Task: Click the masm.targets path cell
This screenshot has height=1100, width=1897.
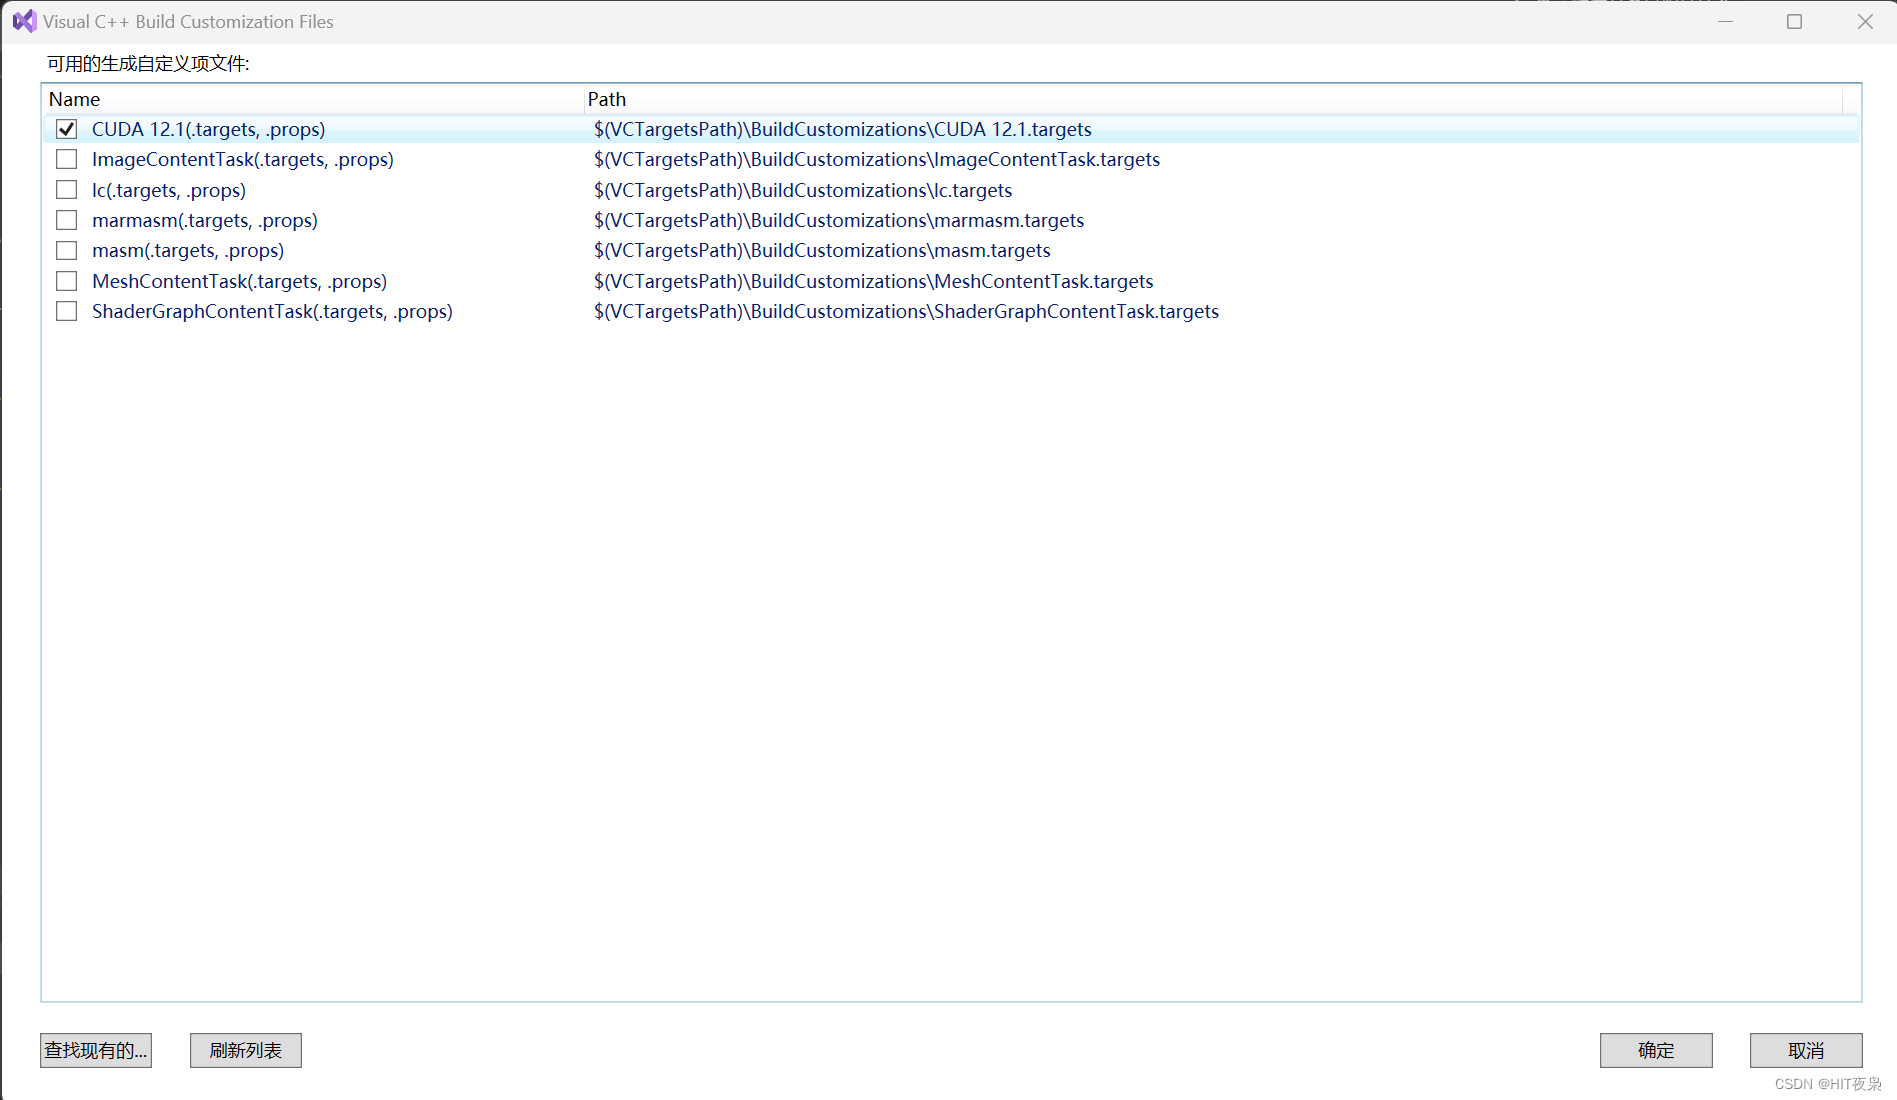Action: 822,250
